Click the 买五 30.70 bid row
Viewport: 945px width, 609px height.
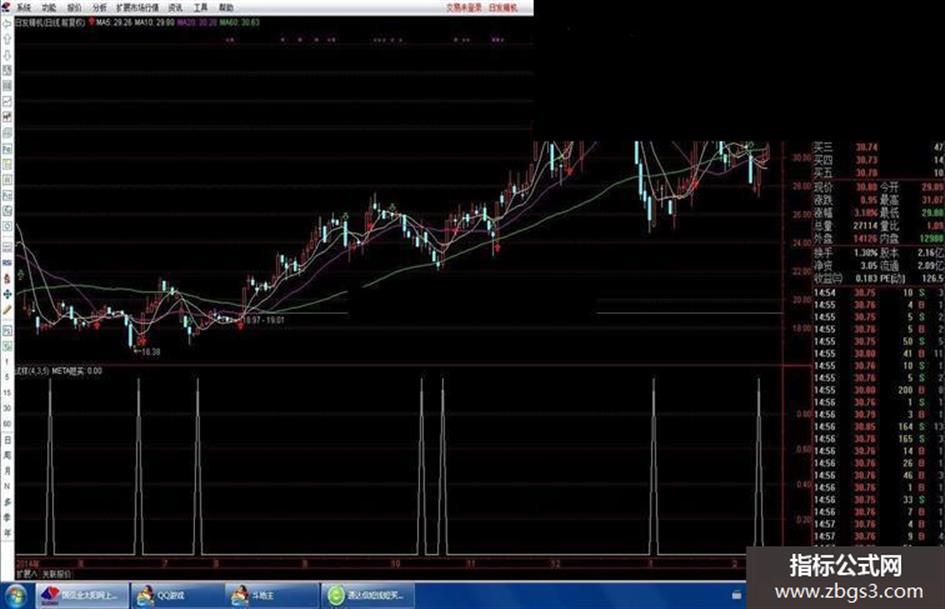click(878, 172)
